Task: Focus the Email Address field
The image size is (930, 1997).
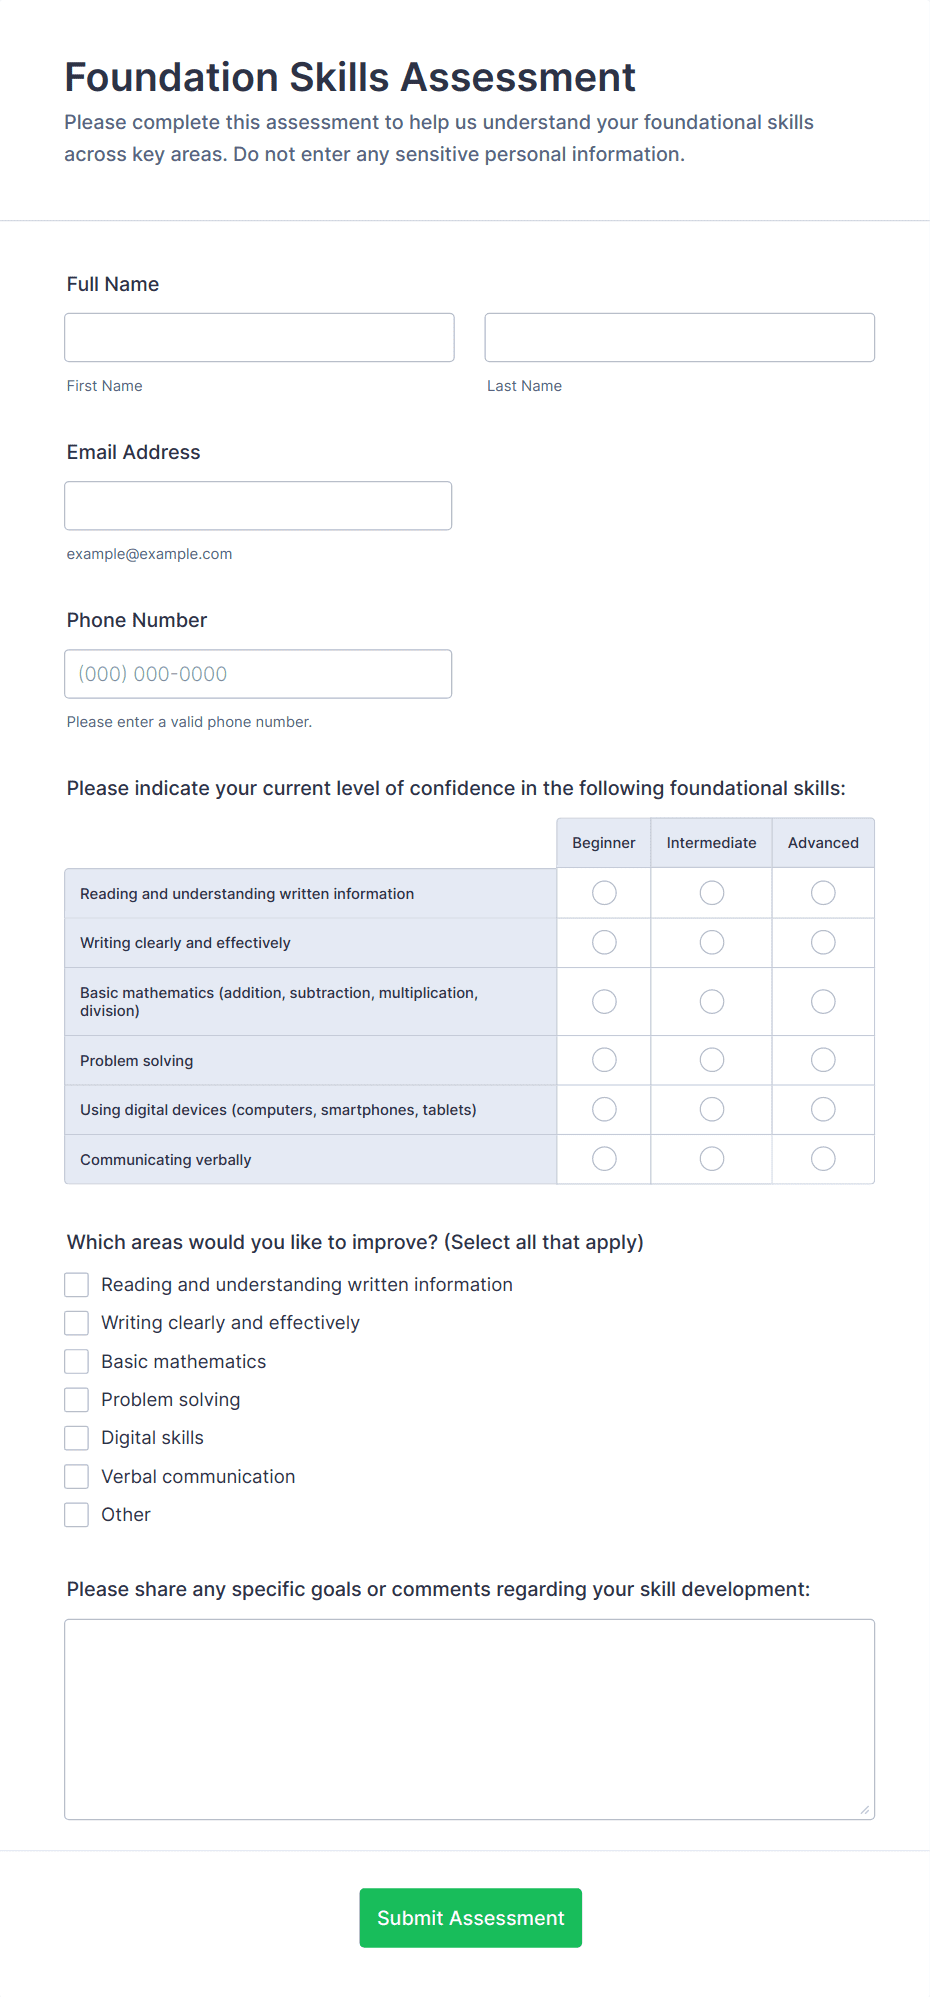Action: click(x=258, y=505)
